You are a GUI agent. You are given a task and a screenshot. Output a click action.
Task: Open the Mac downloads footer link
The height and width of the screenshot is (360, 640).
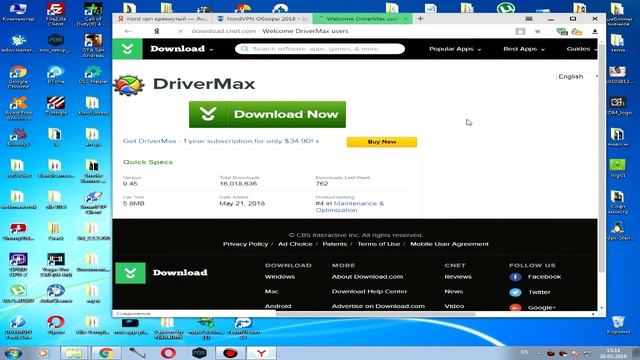[271, 291]
